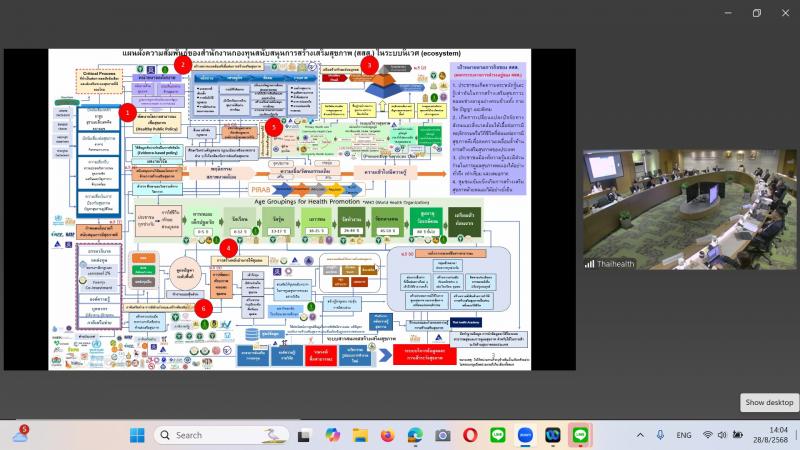The height and width of the screenshot is (450, 800).
Task: Minimize the meeting window
Action: click(728, 13)
